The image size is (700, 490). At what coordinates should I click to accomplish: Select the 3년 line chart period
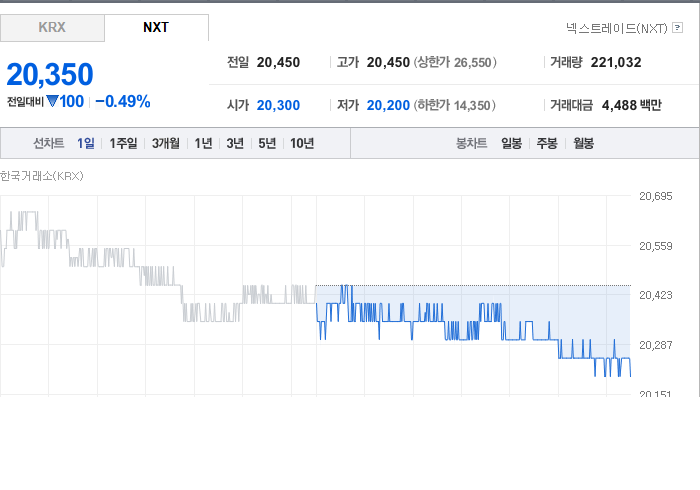(x=235, y=143)
